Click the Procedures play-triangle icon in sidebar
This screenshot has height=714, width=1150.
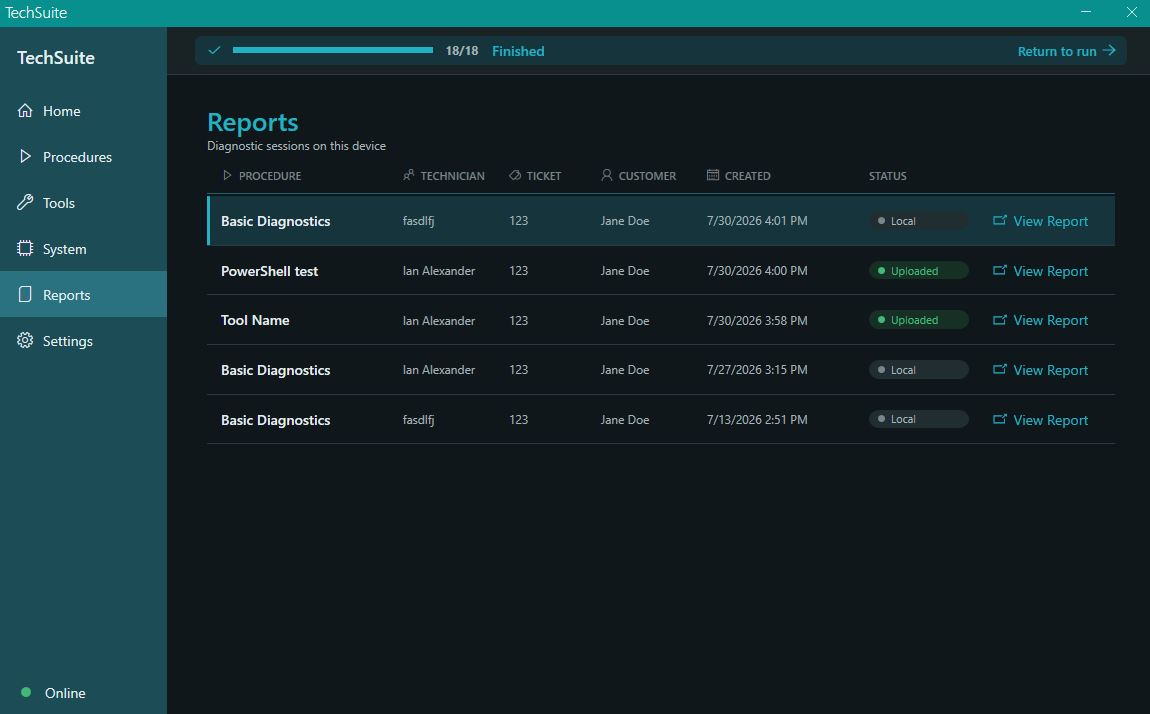pos(25,156)
